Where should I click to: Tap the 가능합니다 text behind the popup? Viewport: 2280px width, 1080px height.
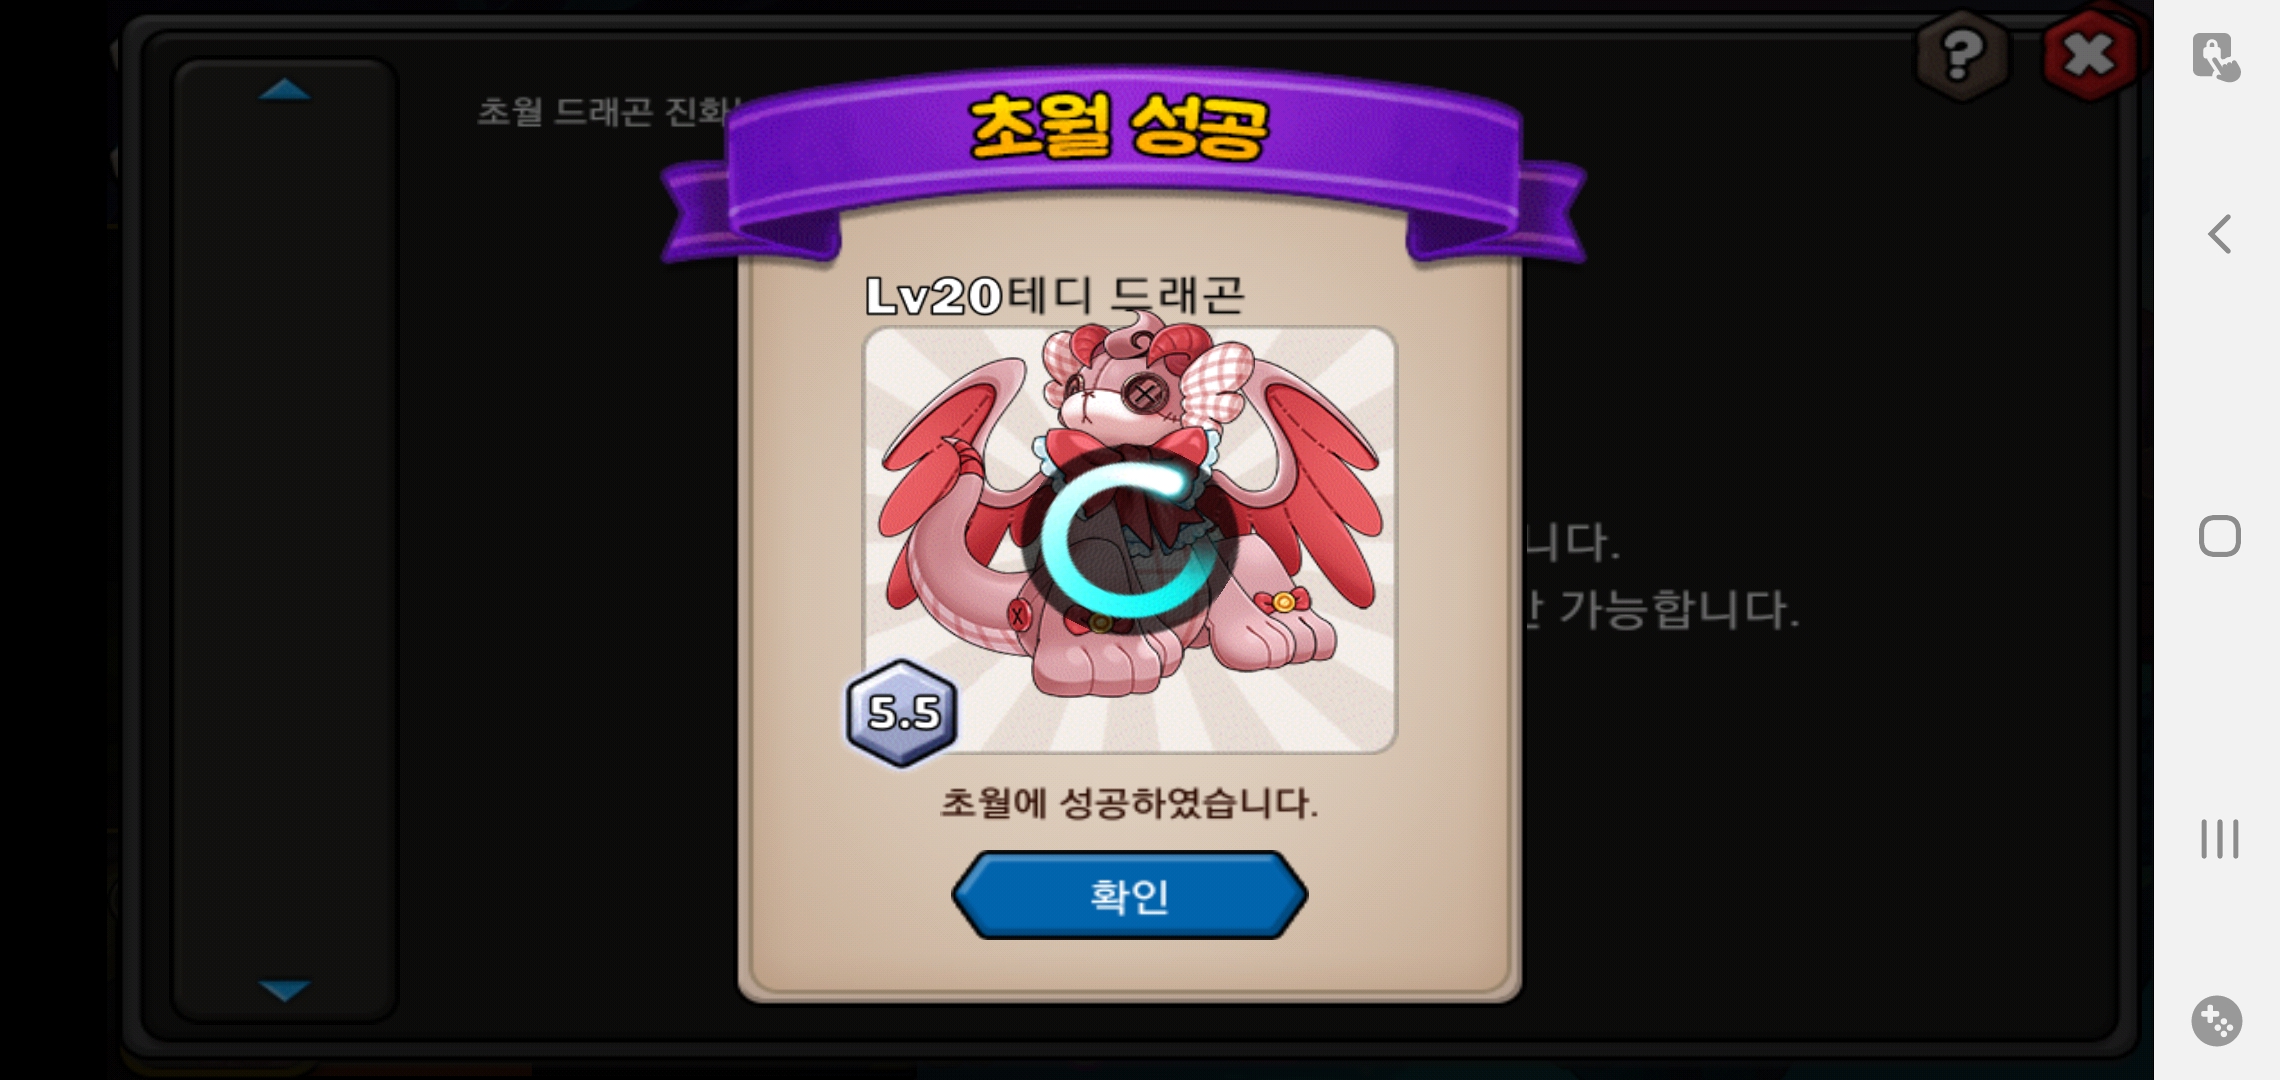point(1676,609)
